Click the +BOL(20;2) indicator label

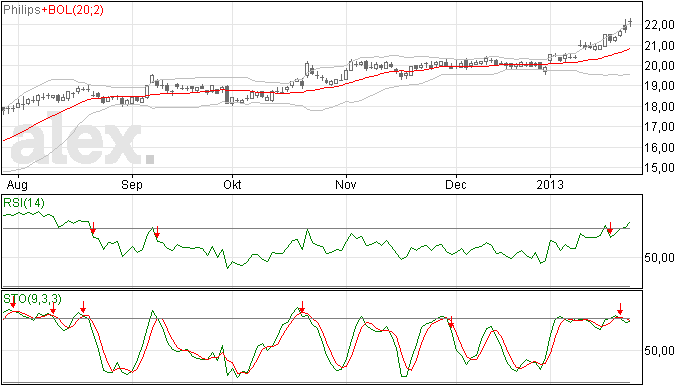[73, 10]
